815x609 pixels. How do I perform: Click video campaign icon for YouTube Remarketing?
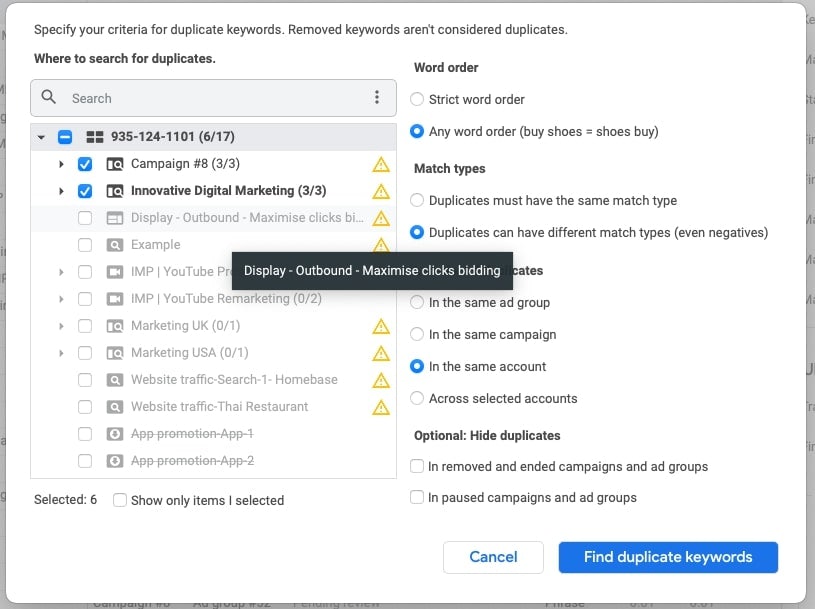tap(115, 299)
